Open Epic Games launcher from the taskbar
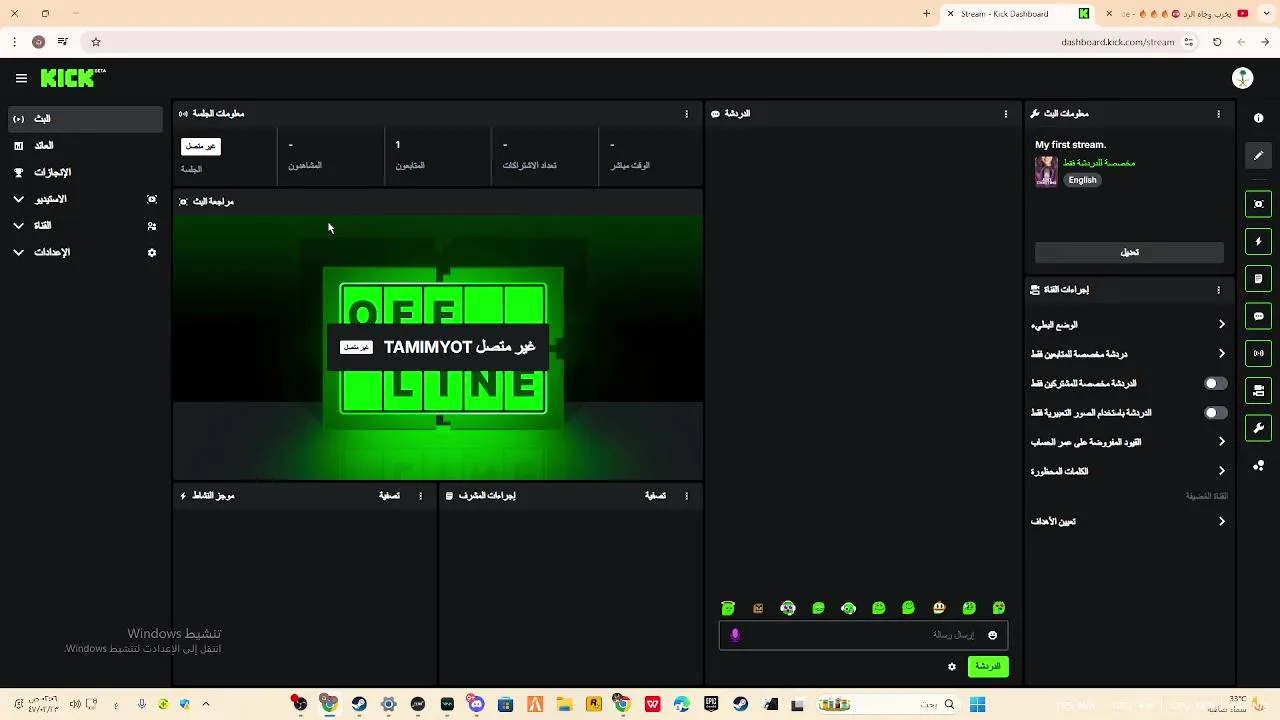Viewport: 1280px width, 720px height. click(711, 704)
